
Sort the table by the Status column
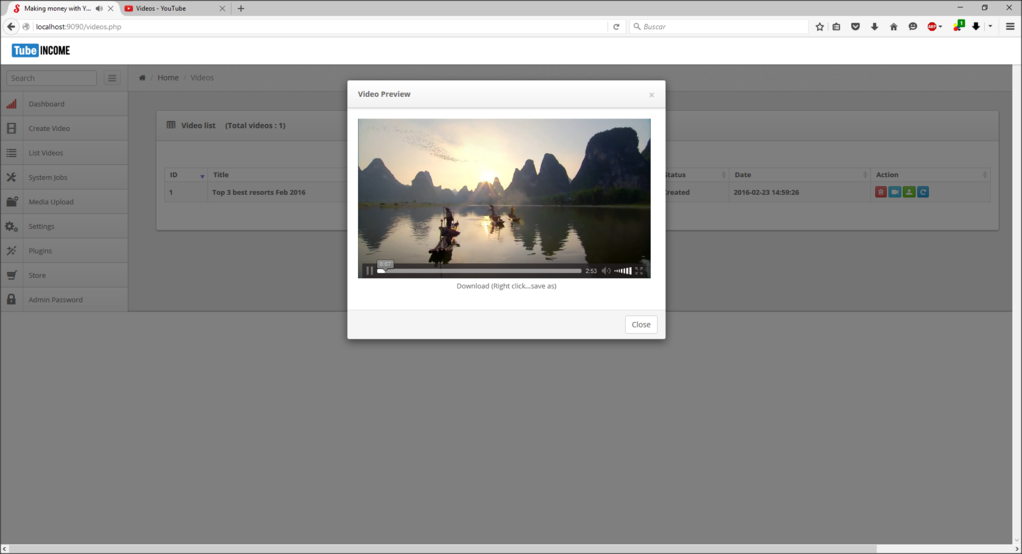coord(695,175)
